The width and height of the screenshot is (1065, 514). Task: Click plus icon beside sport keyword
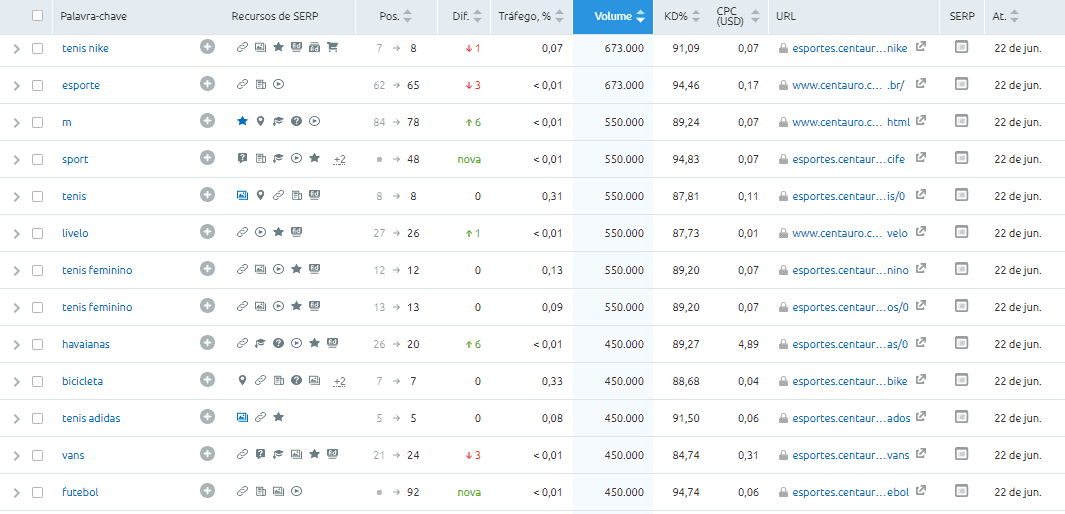click(207, 158)
